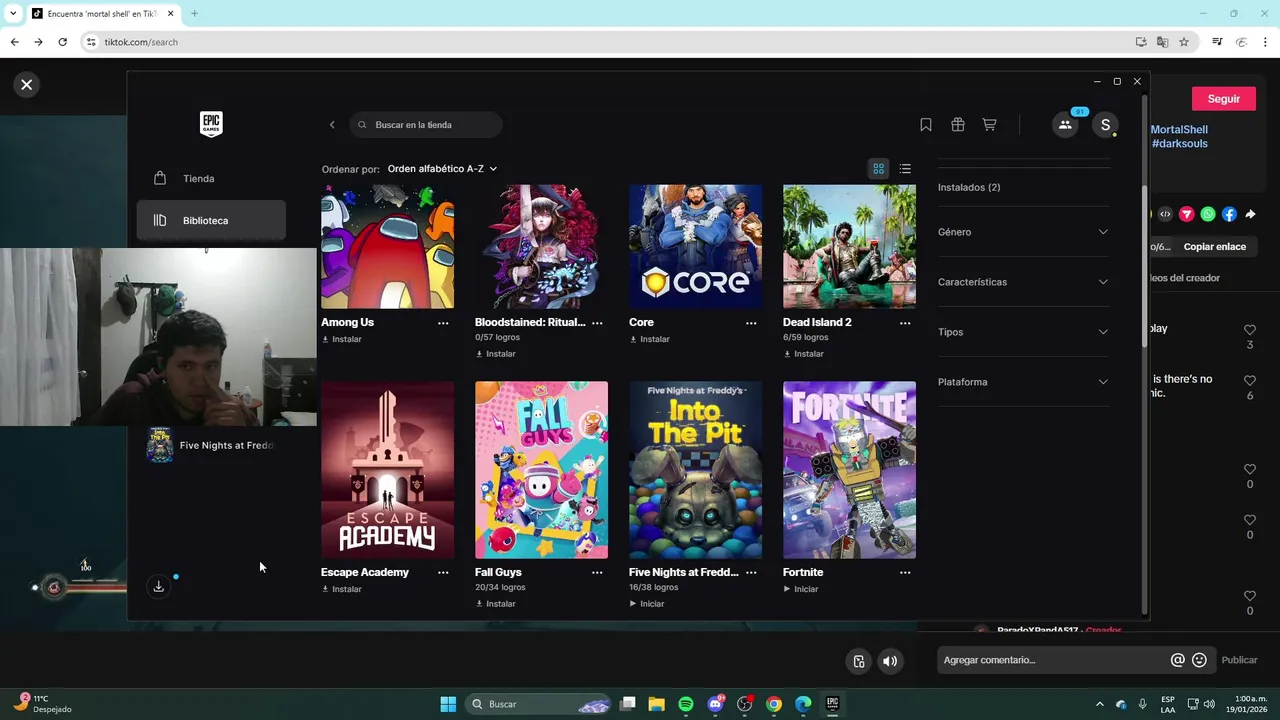The image size is (1280, 720).
Task: Close the TikTok video with X button
Action: click(x=27, y=85)
